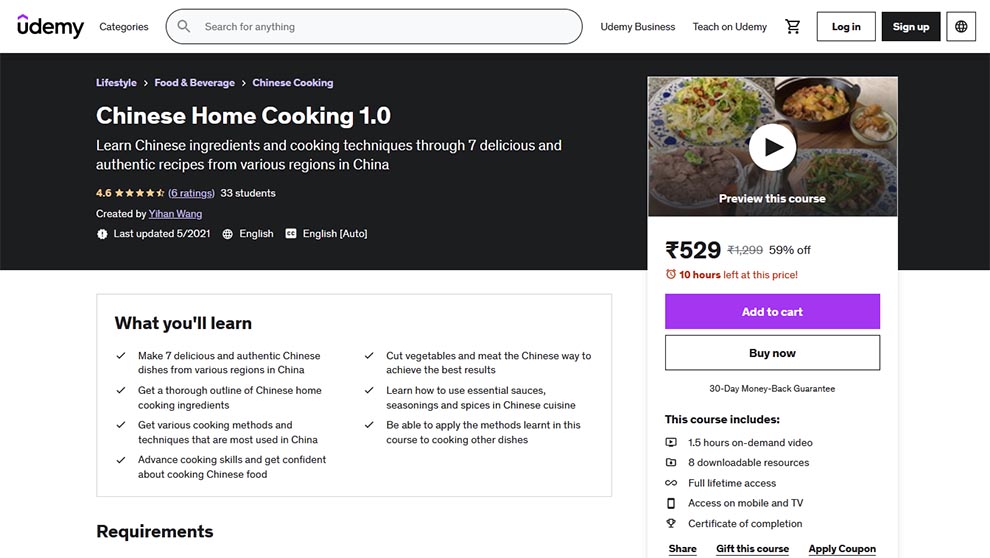Open Food & Beverage breadcrumb
The image size is (990, 558).
pyautogui.click(x=194, y=83)
